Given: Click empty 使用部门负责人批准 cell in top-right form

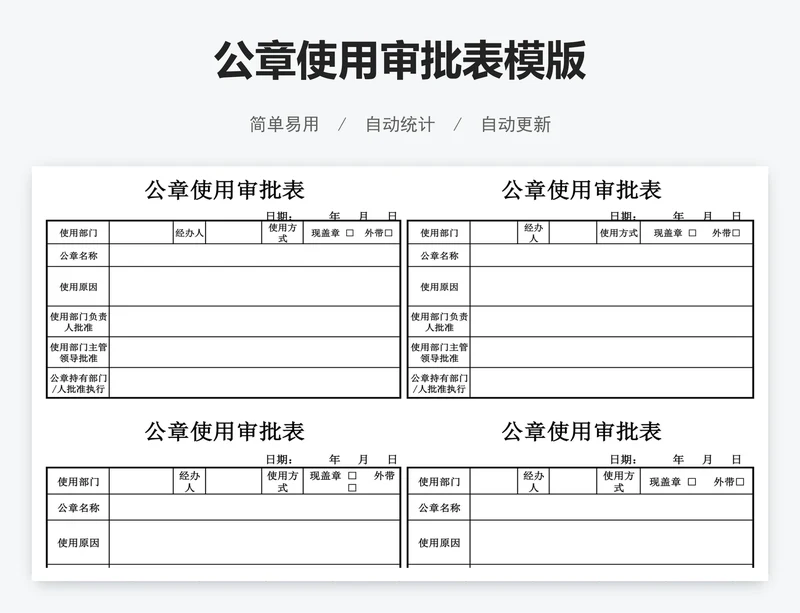Looking at the screenshot, I should [611, 322].
